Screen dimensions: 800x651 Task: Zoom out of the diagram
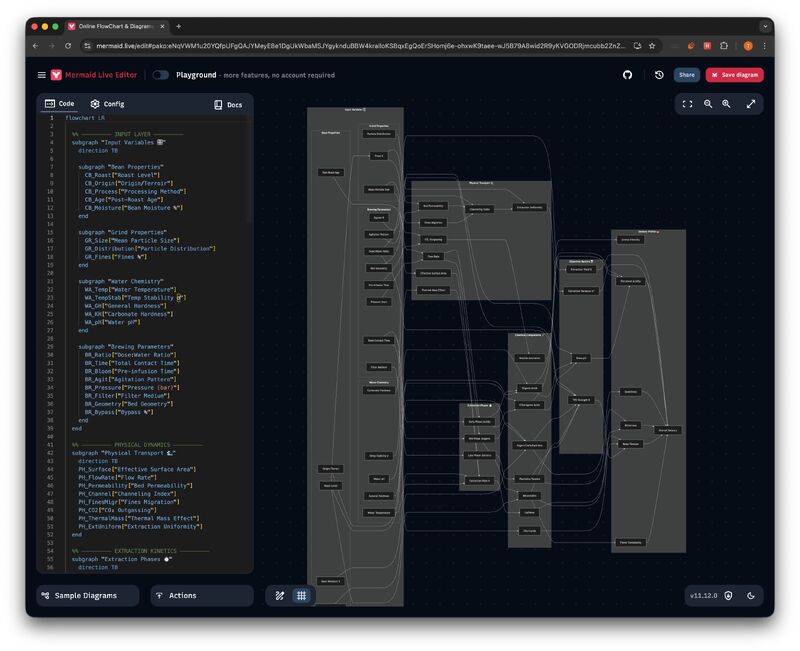708,104
